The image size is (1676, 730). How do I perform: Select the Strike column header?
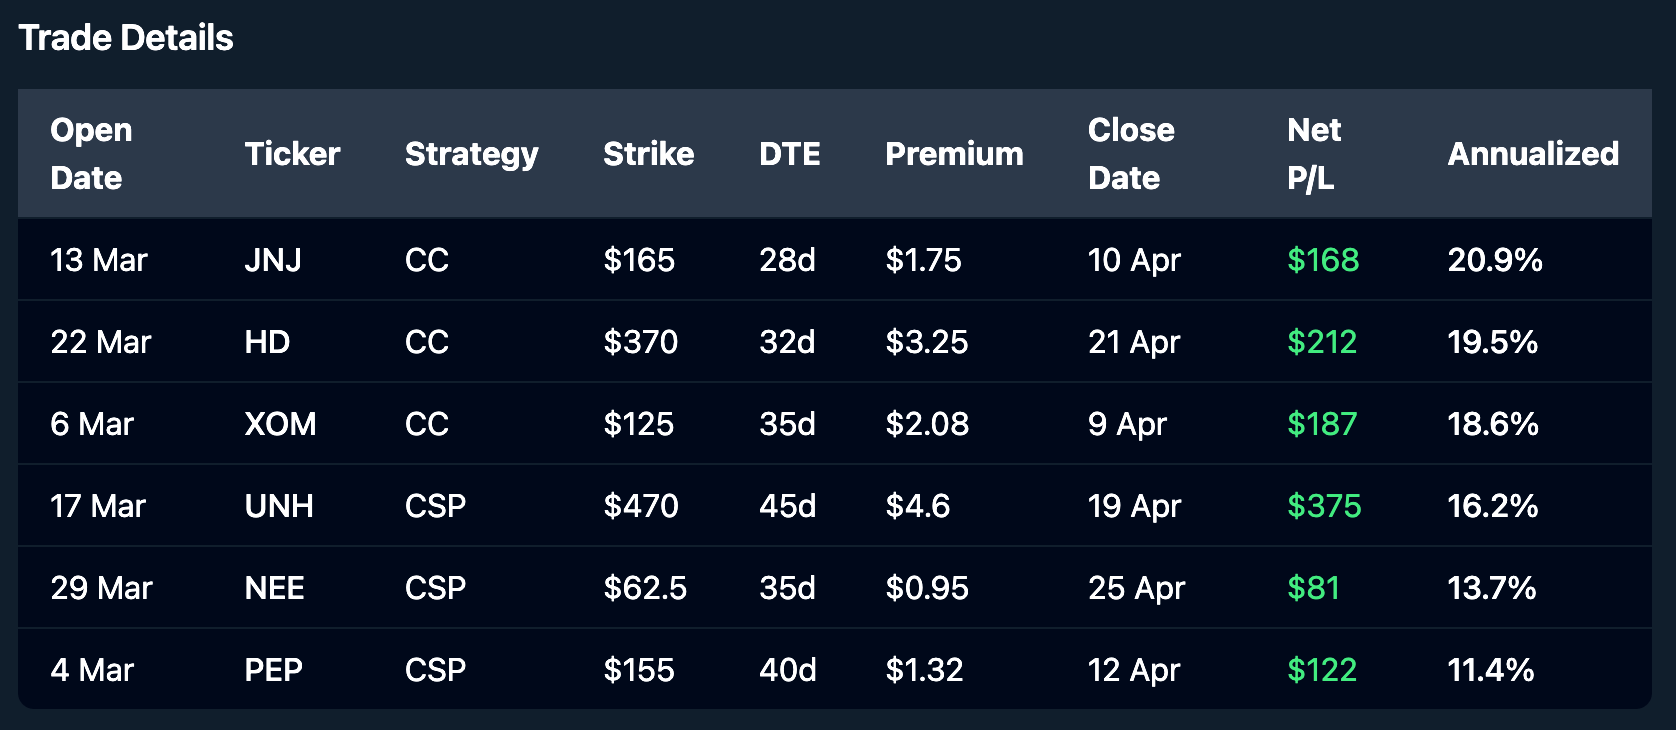tap(648, 154)
